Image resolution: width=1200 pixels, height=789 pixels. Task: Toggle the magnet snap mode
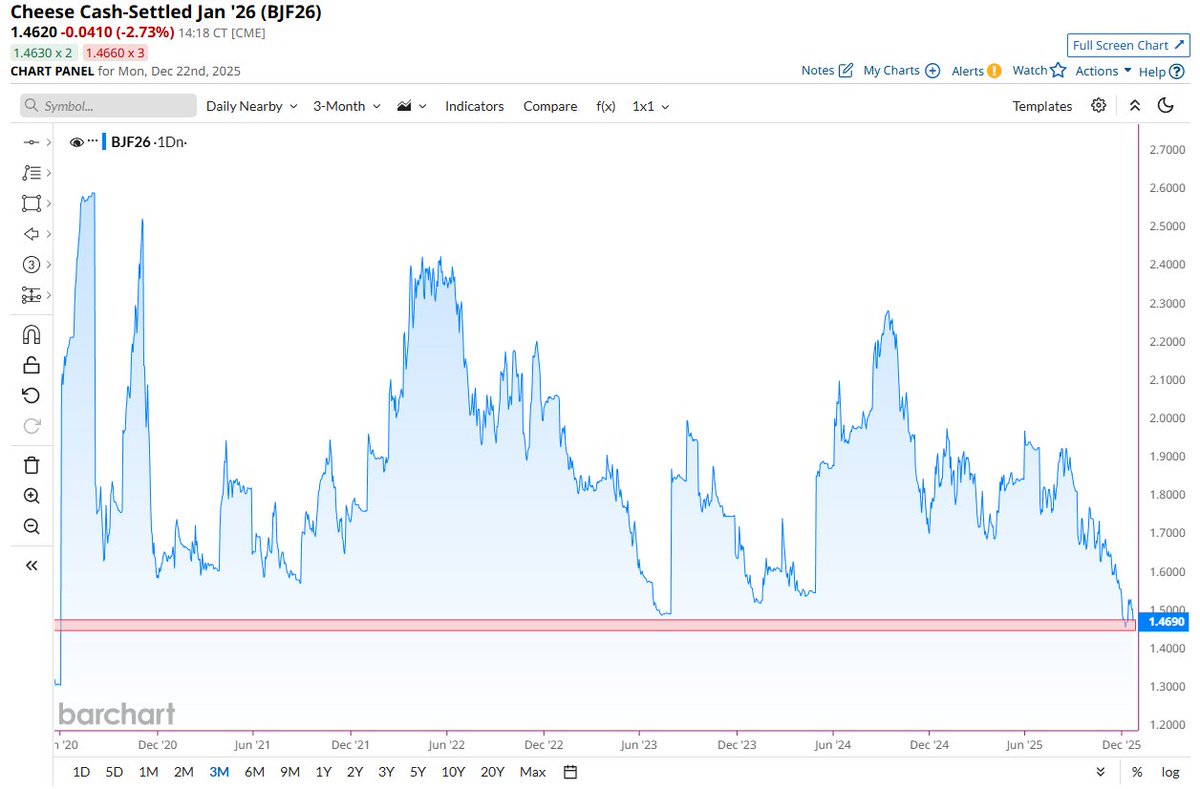click(x=31, y=334)
